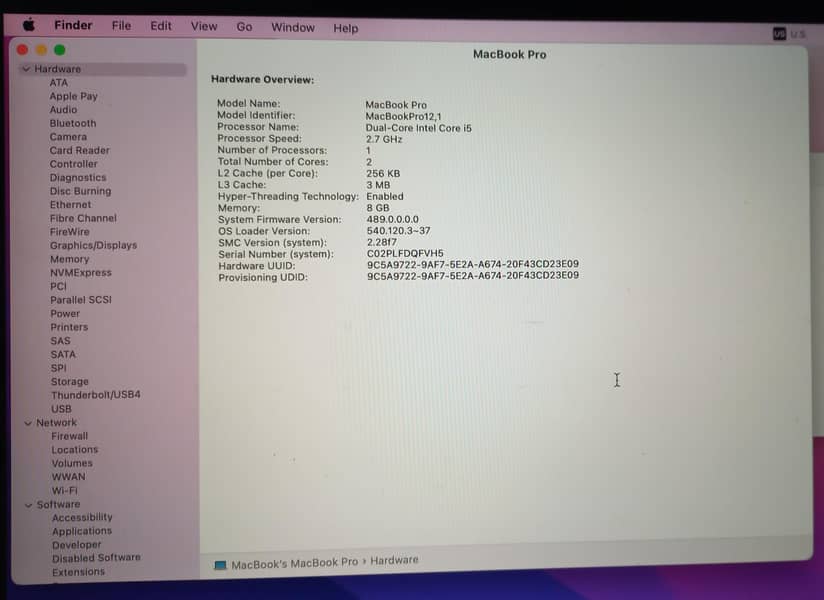Screen dimensions: 824x600
Task: Select Fibre Channel in the sidebar
Action: click(x=84, y=218)
